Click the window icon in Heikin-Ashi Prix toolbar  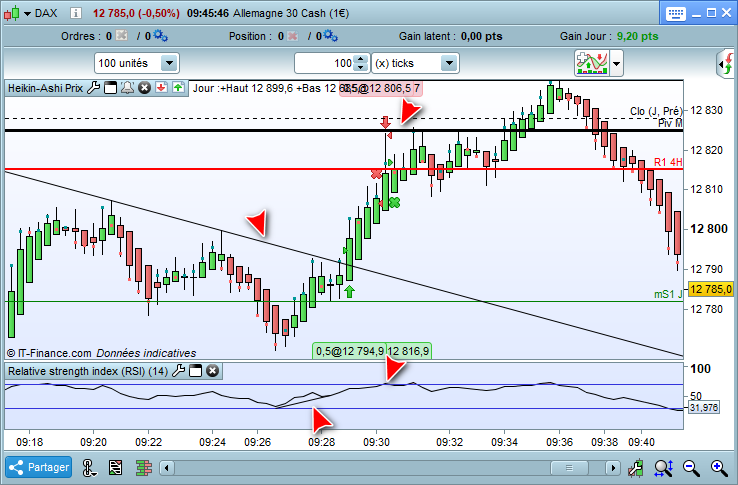[111, 88]
